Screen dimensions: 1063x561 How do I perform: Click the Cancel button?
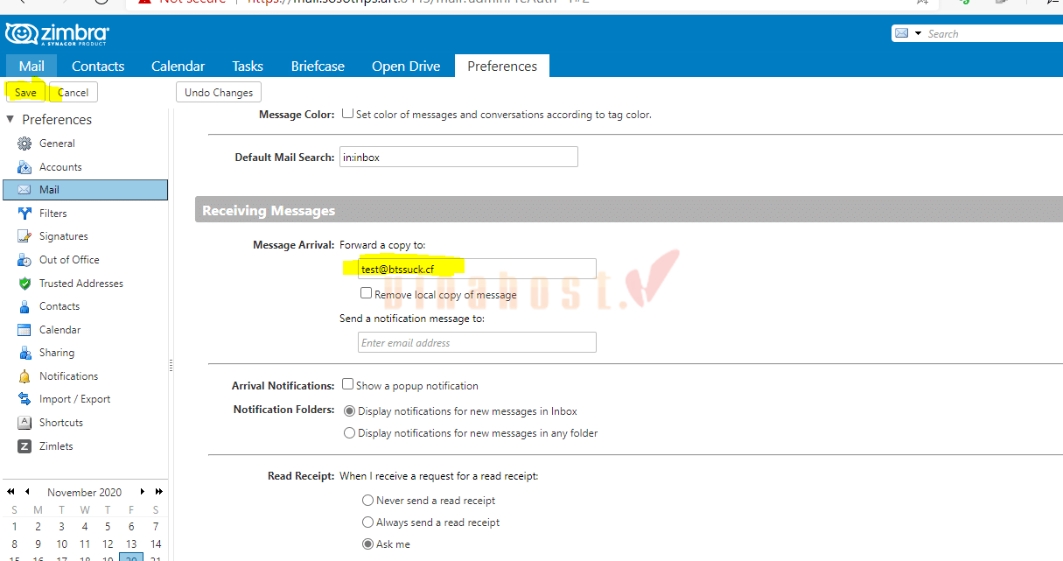click(x=73, y=92)
